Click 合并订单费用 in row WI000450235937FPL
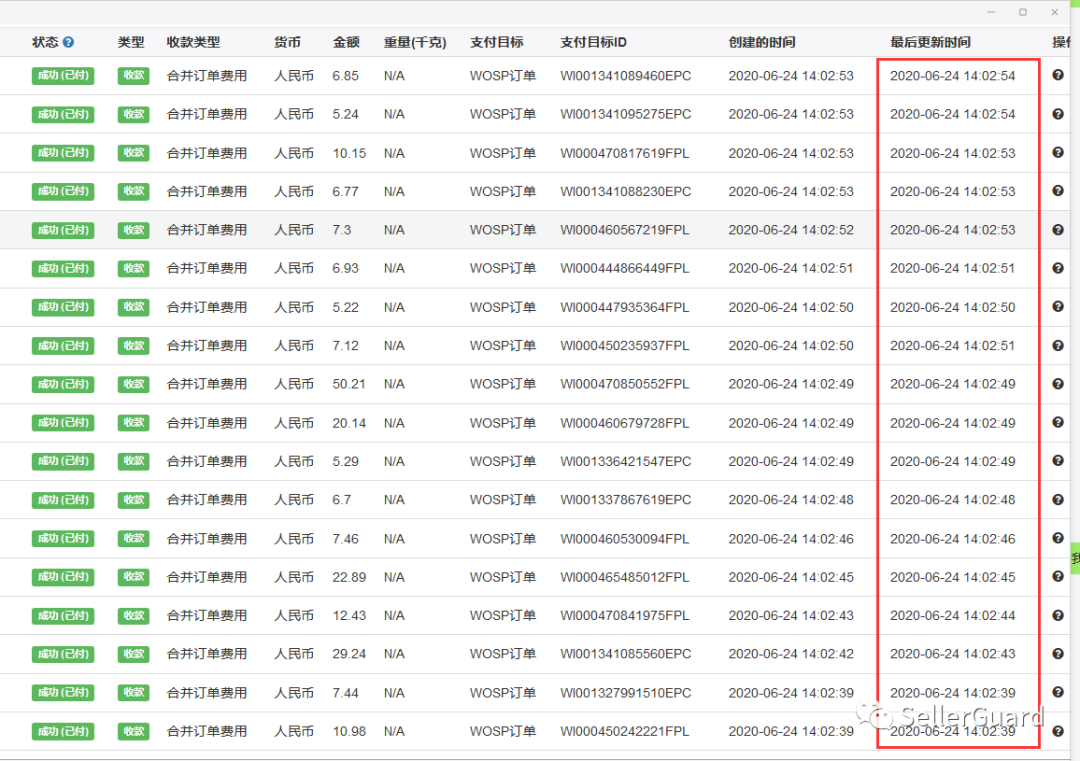The width and height of the screenshot is (1080, 761). [207, 346]
